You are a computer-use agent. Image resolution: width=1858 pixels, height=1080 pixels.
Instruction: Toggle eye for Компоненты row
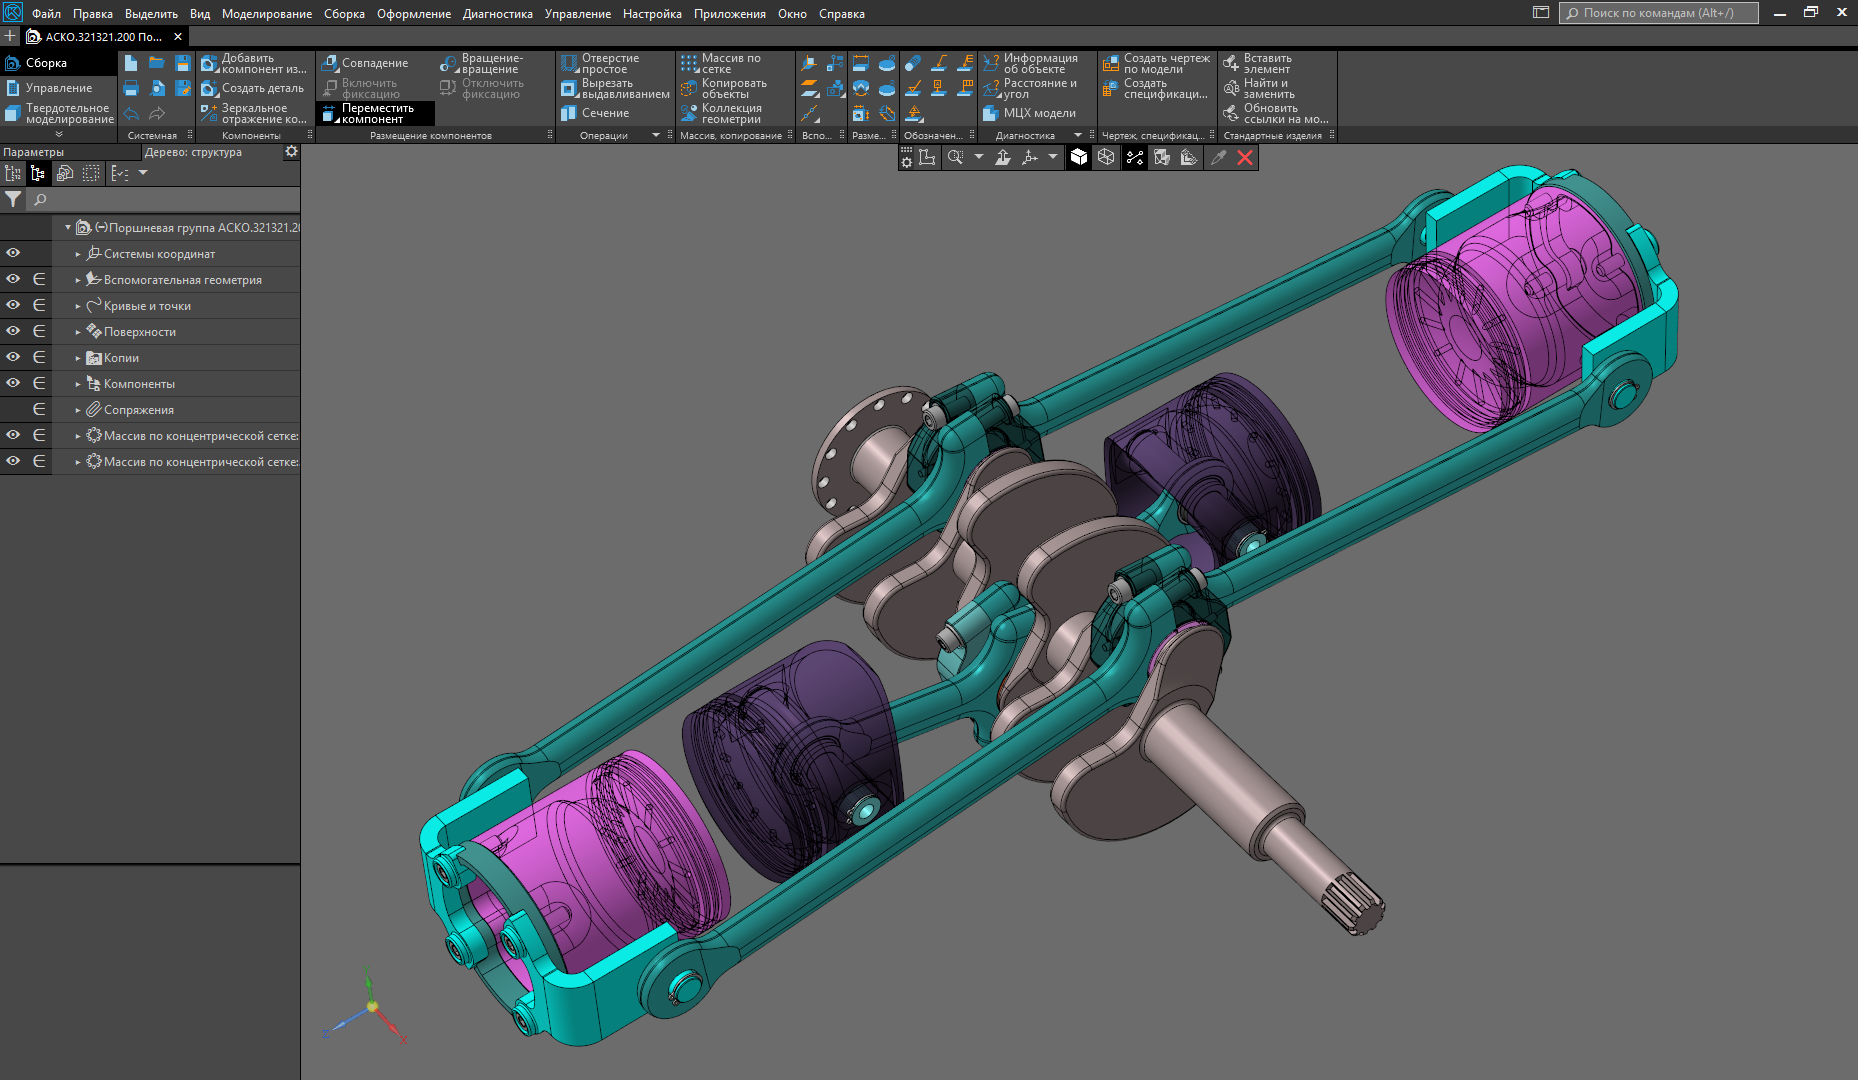click(13, 383)
